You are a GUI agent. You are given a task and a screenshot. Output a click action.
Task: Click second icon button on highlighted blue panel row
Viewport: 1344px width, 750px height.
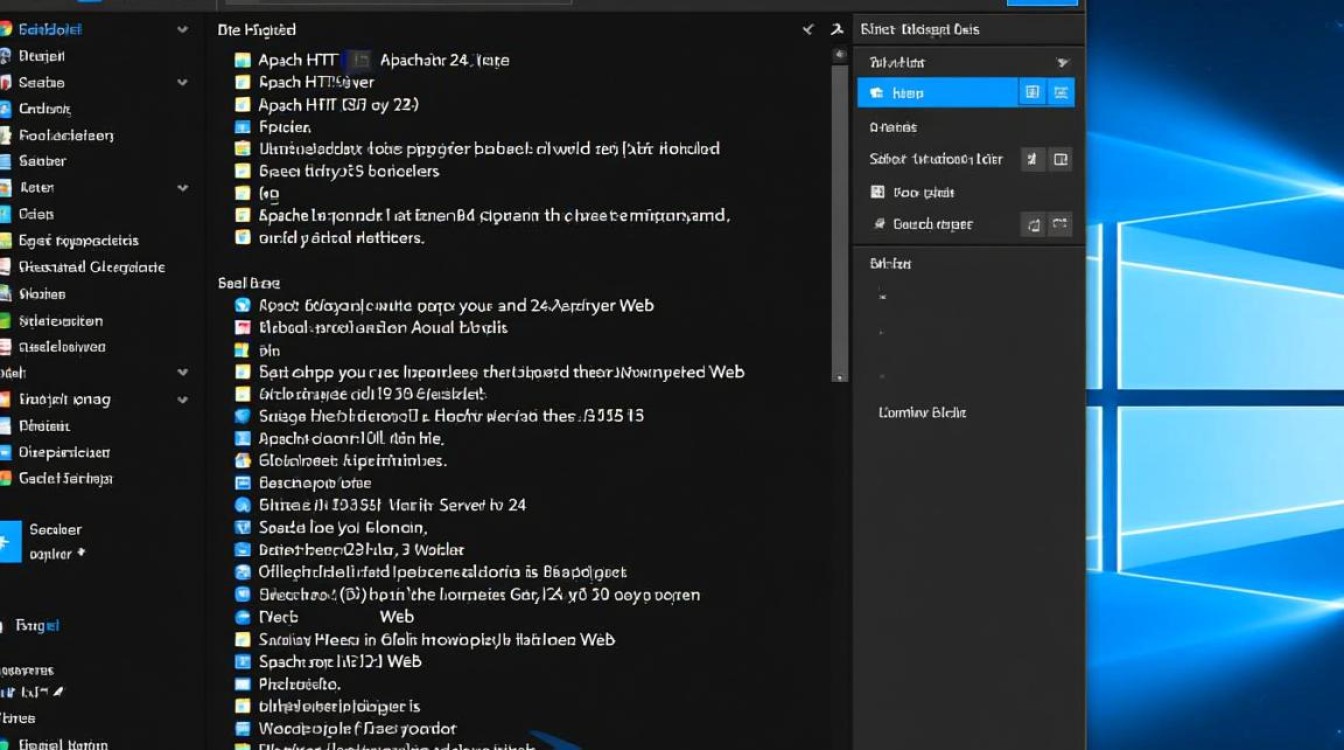1061,93
